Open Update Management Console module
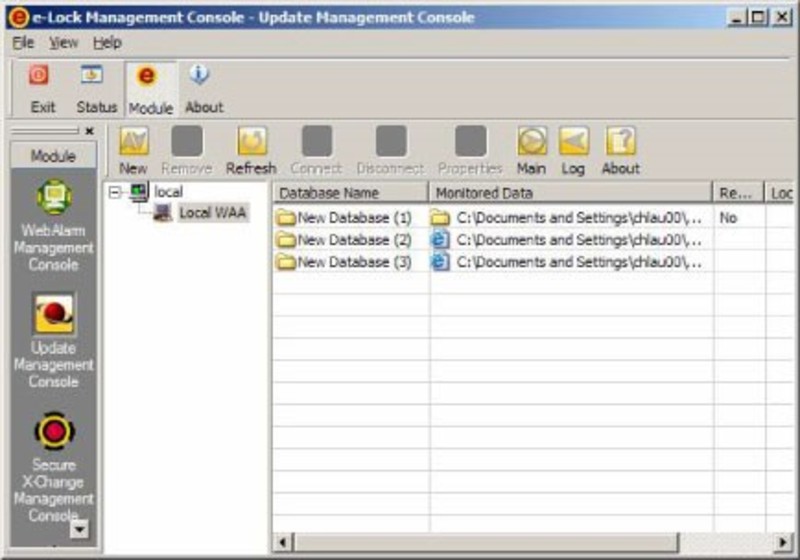This screenshot has width=800, height=560. point(54,314)
